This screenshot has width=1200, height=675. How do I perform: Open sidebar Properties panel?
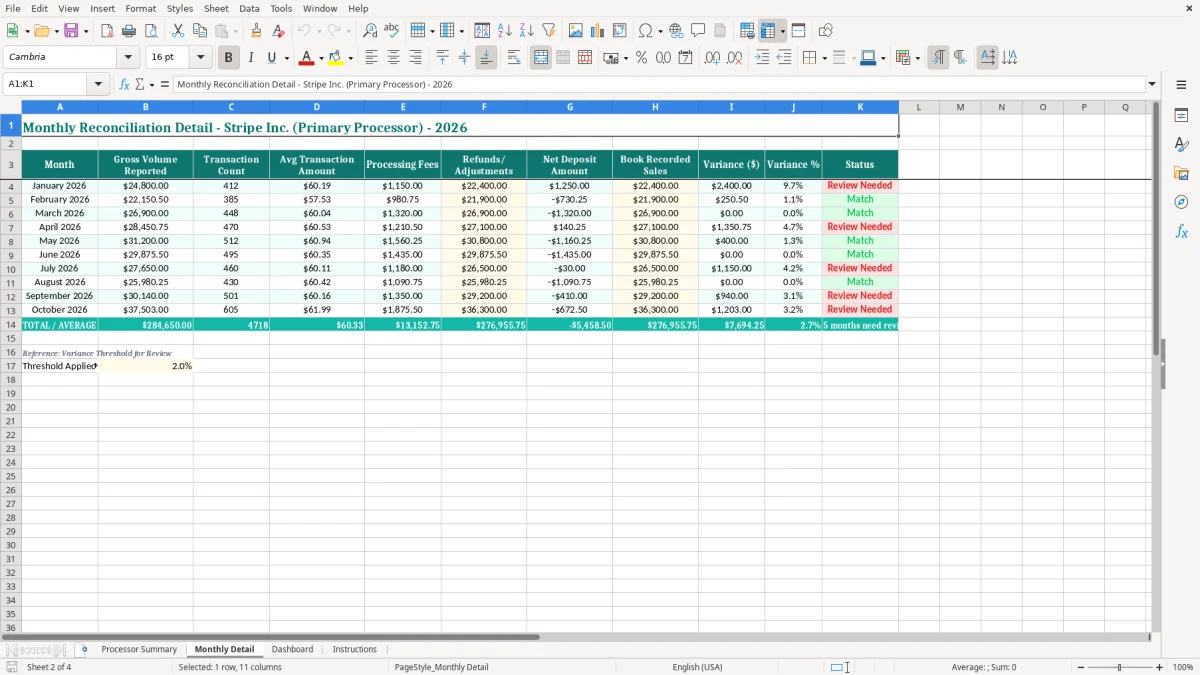click(1181, 116)
